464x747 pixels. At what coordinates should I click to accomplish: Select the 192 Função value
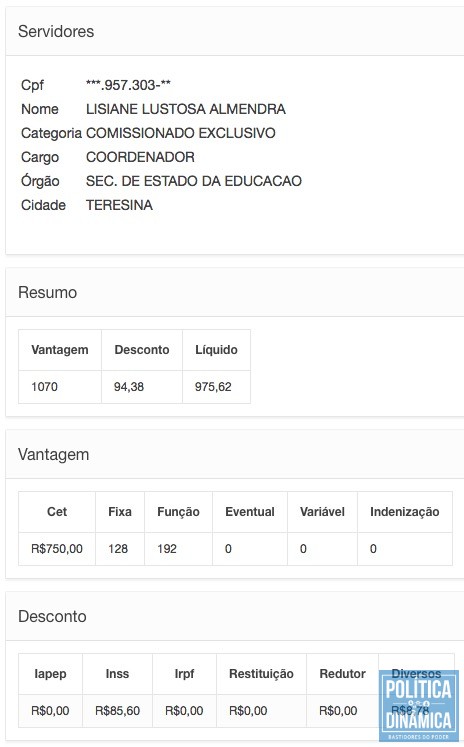tap(167, 549)
